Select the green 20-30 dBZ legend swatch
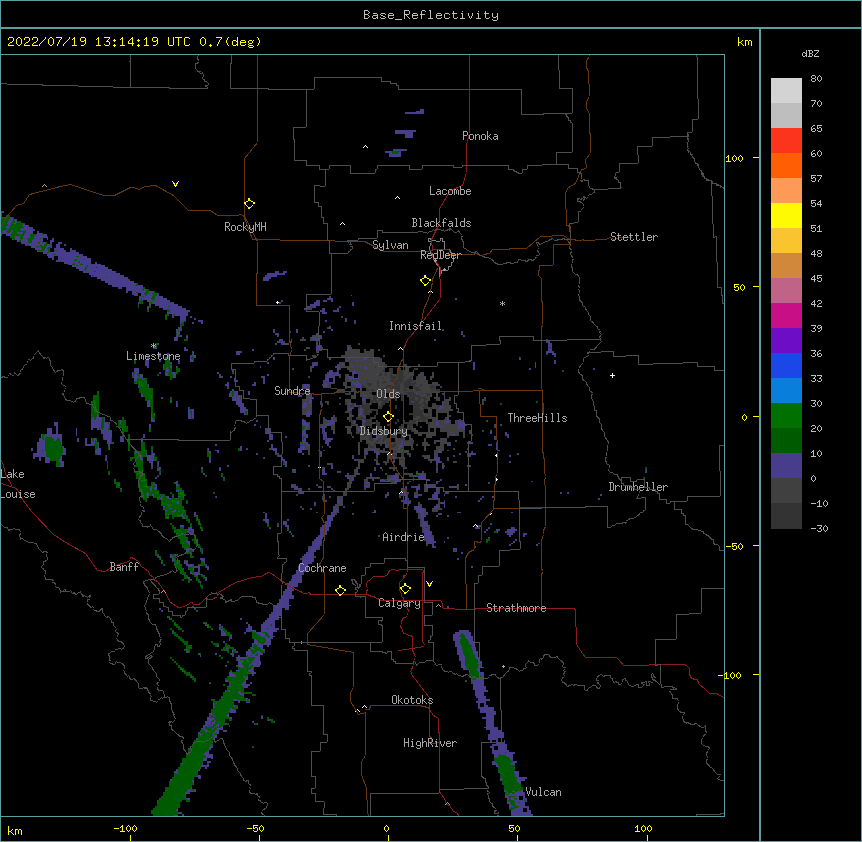 tap(786, 416)
